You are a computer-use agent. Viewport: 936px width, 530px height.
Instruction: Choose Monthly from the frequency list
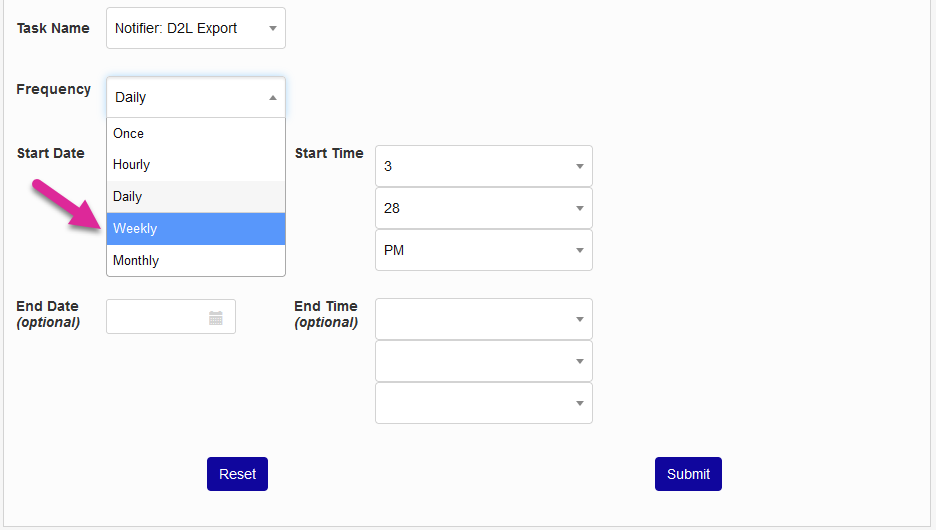(x=196, y=261)
